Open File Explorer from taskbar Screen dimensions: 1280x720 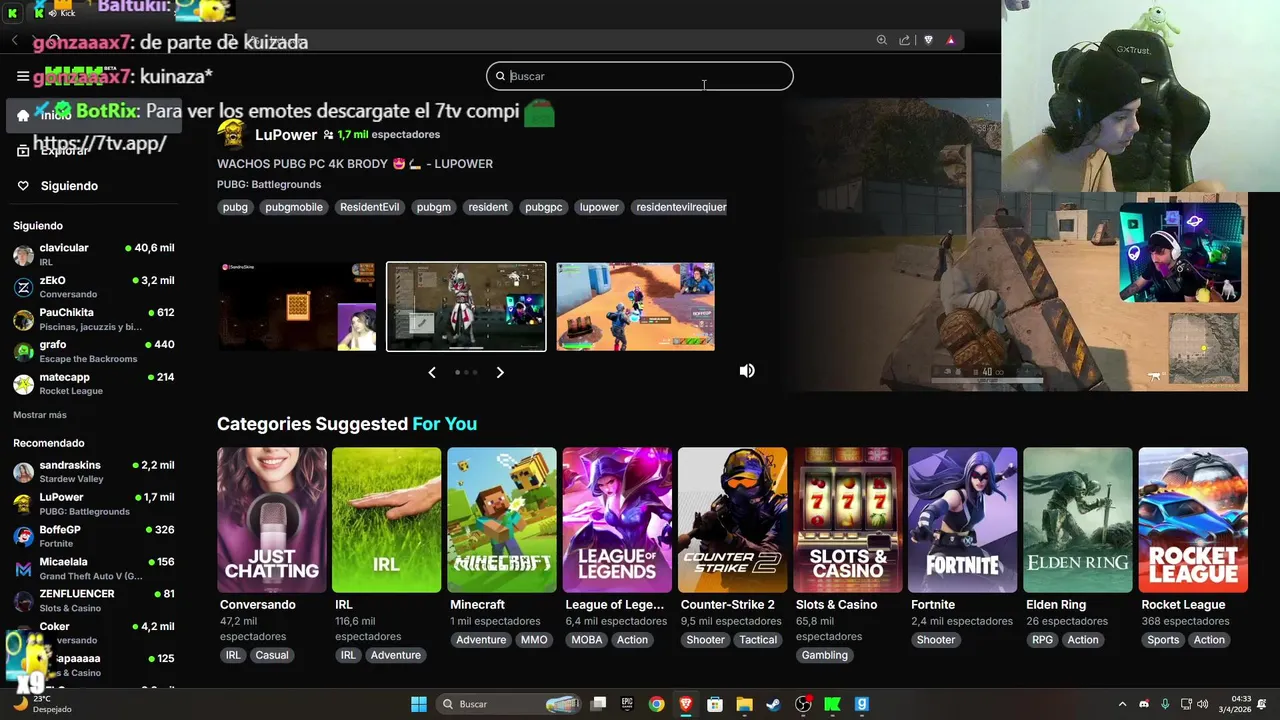[744, 704]
